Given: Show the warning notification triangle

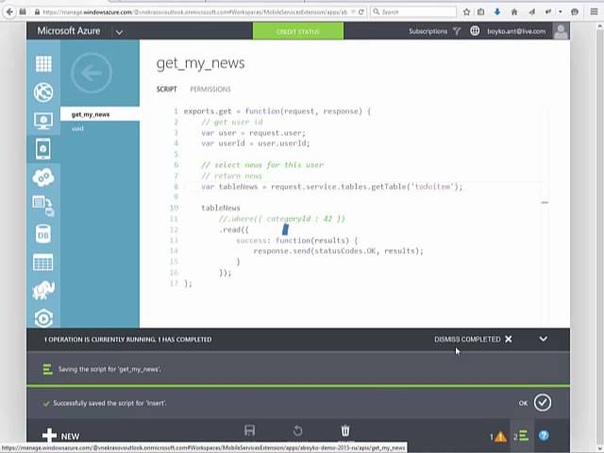Looking at the screenshot, I should click(498, 436).
